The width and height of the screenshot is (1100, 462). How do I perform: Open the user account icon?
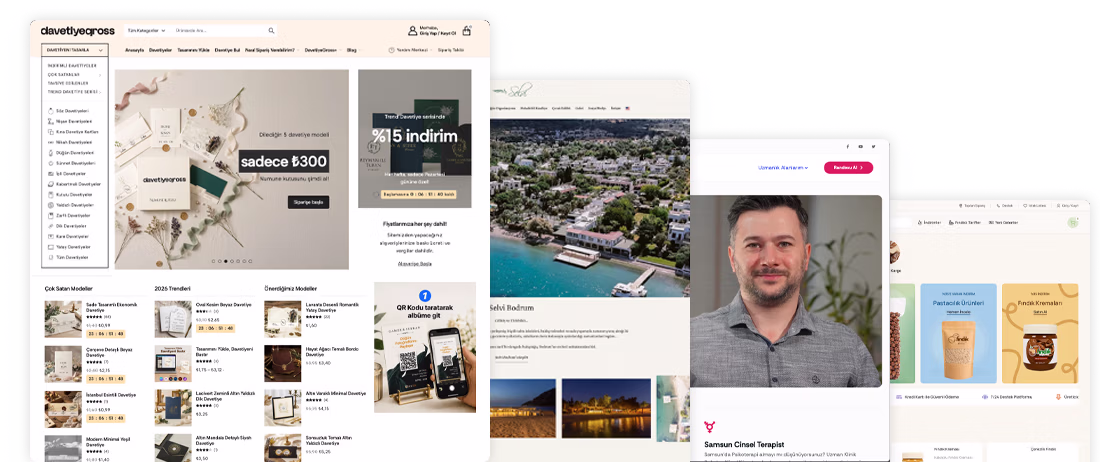tap(412, 31)
